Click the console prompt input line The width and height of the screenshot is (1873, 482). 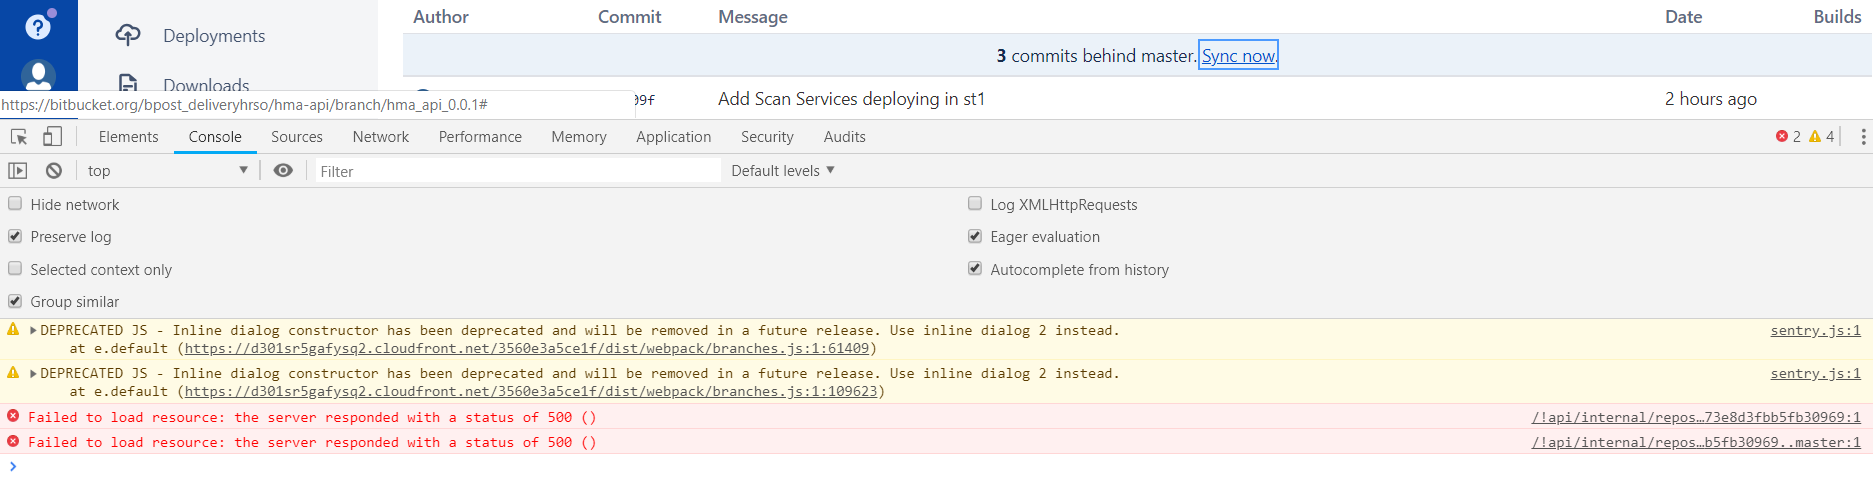pos(936,466)
